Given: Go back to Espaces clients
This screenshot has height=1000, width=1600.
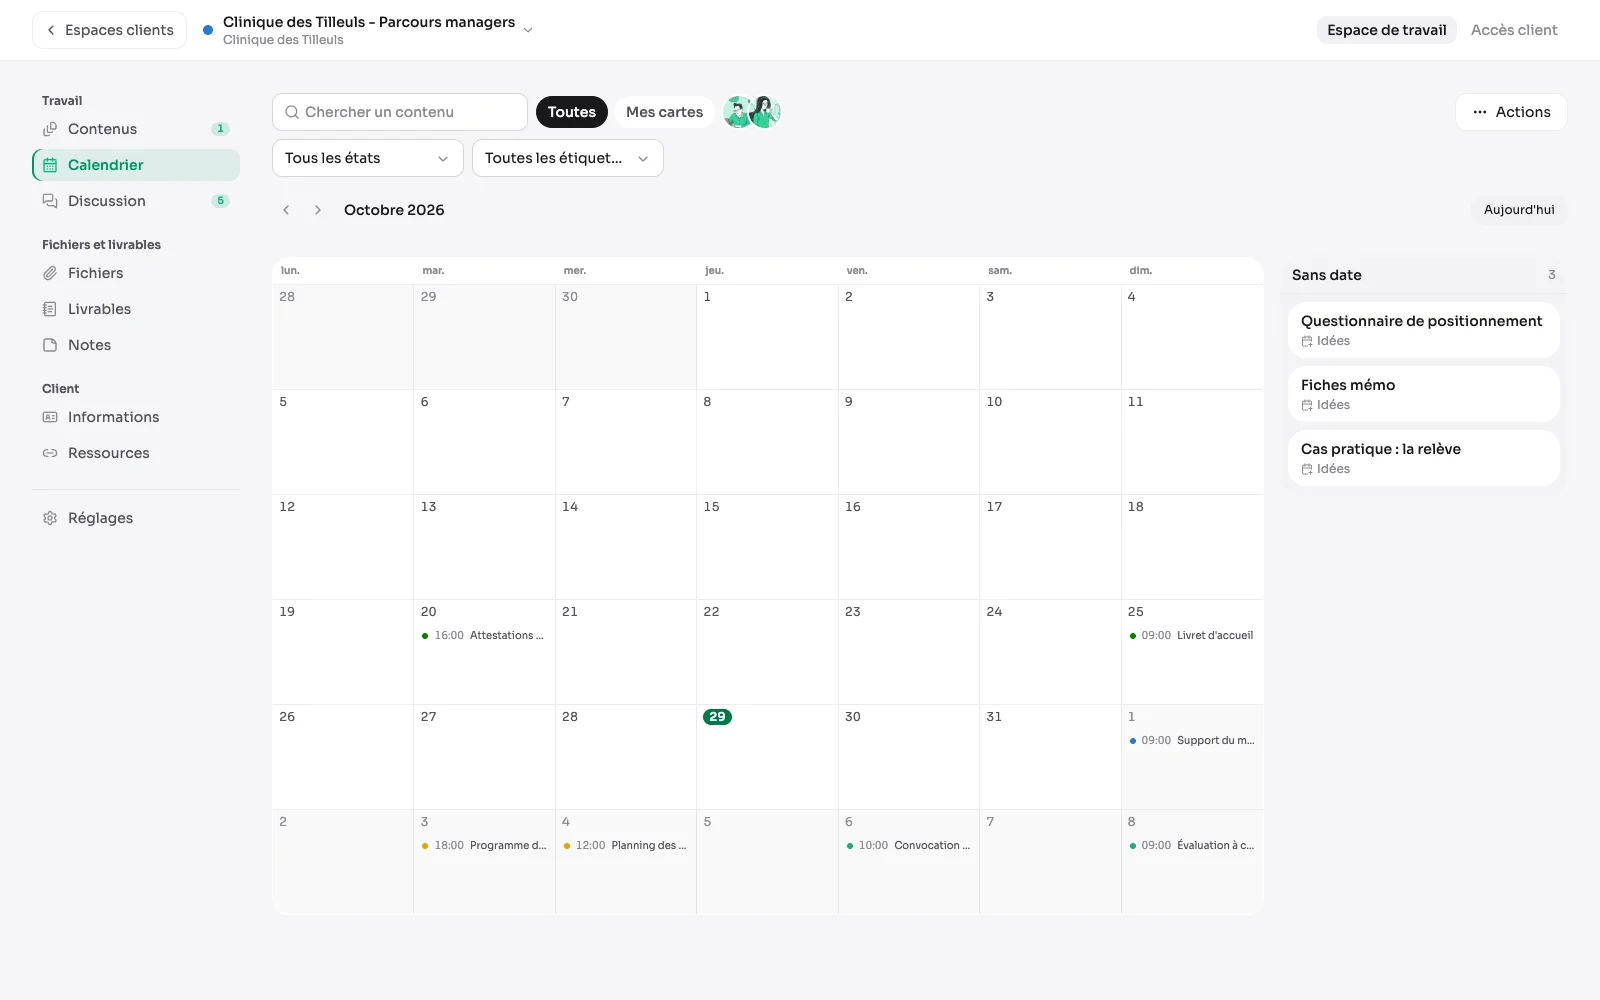Looking at the screenshot, I should click(x=110, y=30).
